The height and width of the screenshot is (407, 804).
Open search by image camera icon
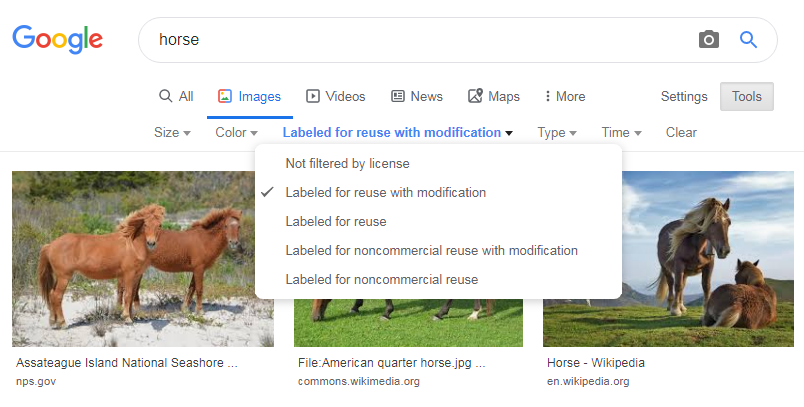tap(708, 40)
